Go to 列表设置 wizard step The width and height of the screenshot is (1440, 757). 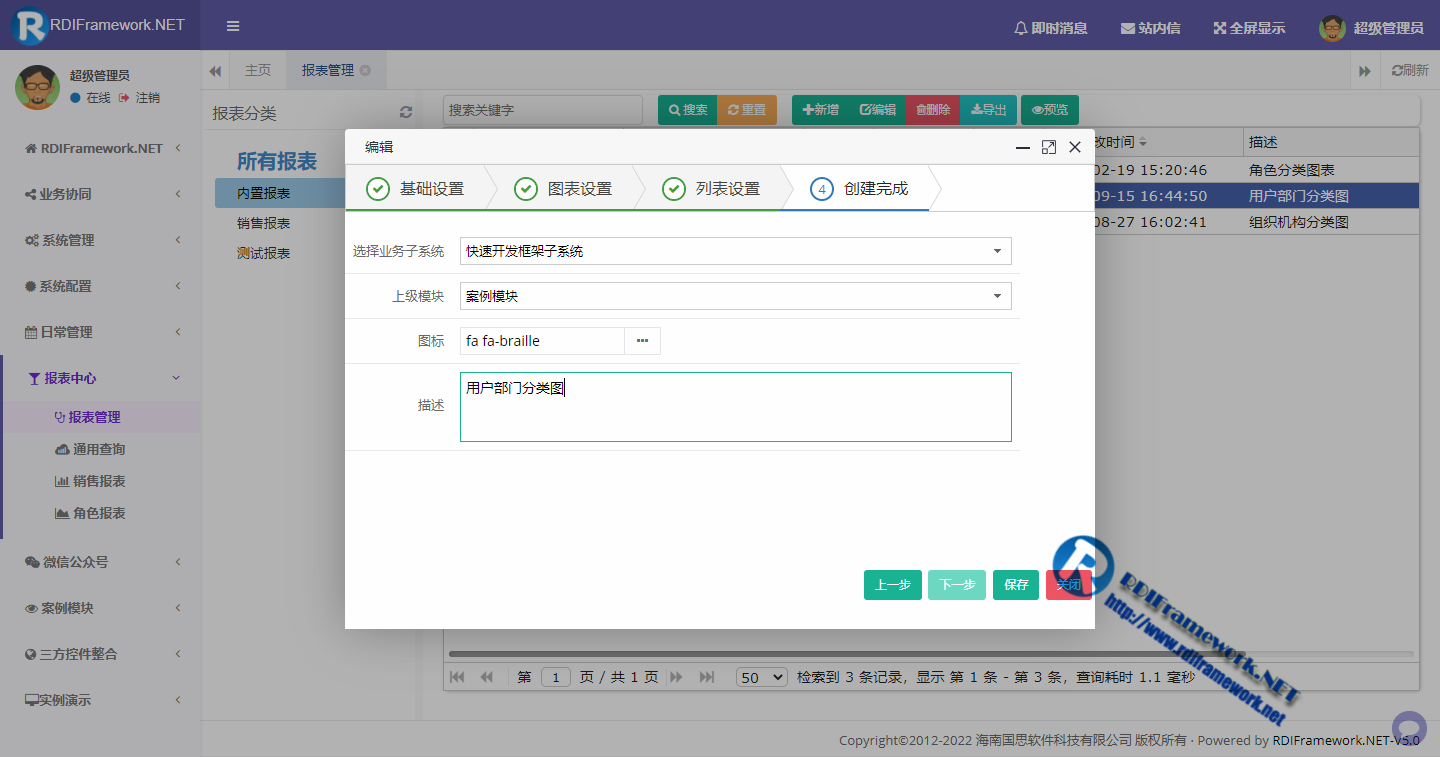coord(712,188)
